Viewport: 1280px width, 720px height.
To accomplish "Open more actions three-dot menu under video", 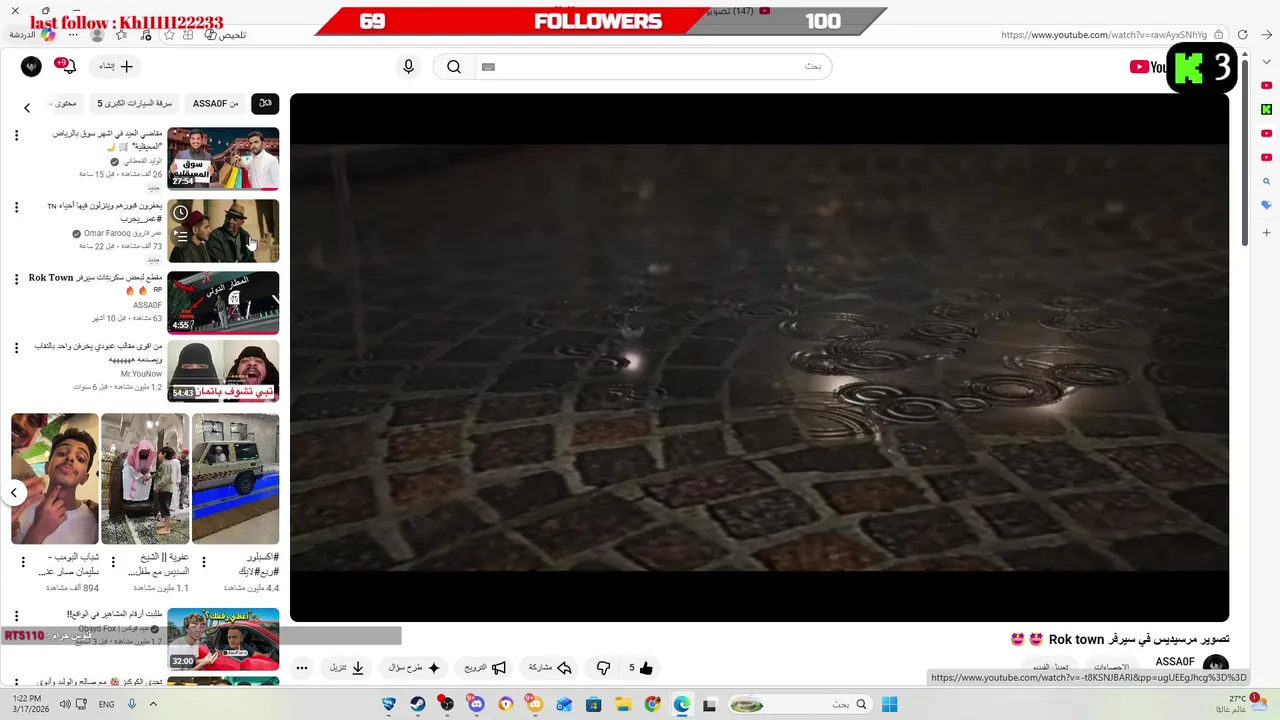I will tap(302, 668).
